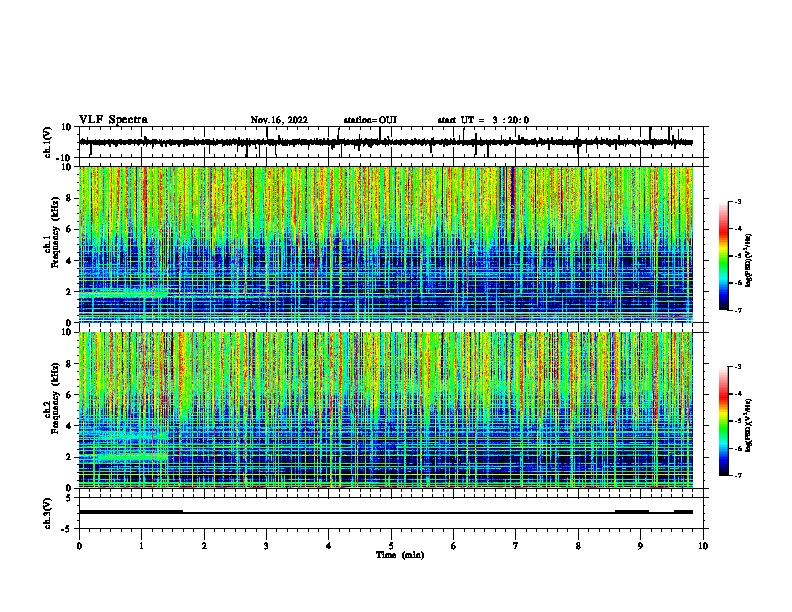
Task: Click the ch.2 color scale bar
Action: click(723, 421)
